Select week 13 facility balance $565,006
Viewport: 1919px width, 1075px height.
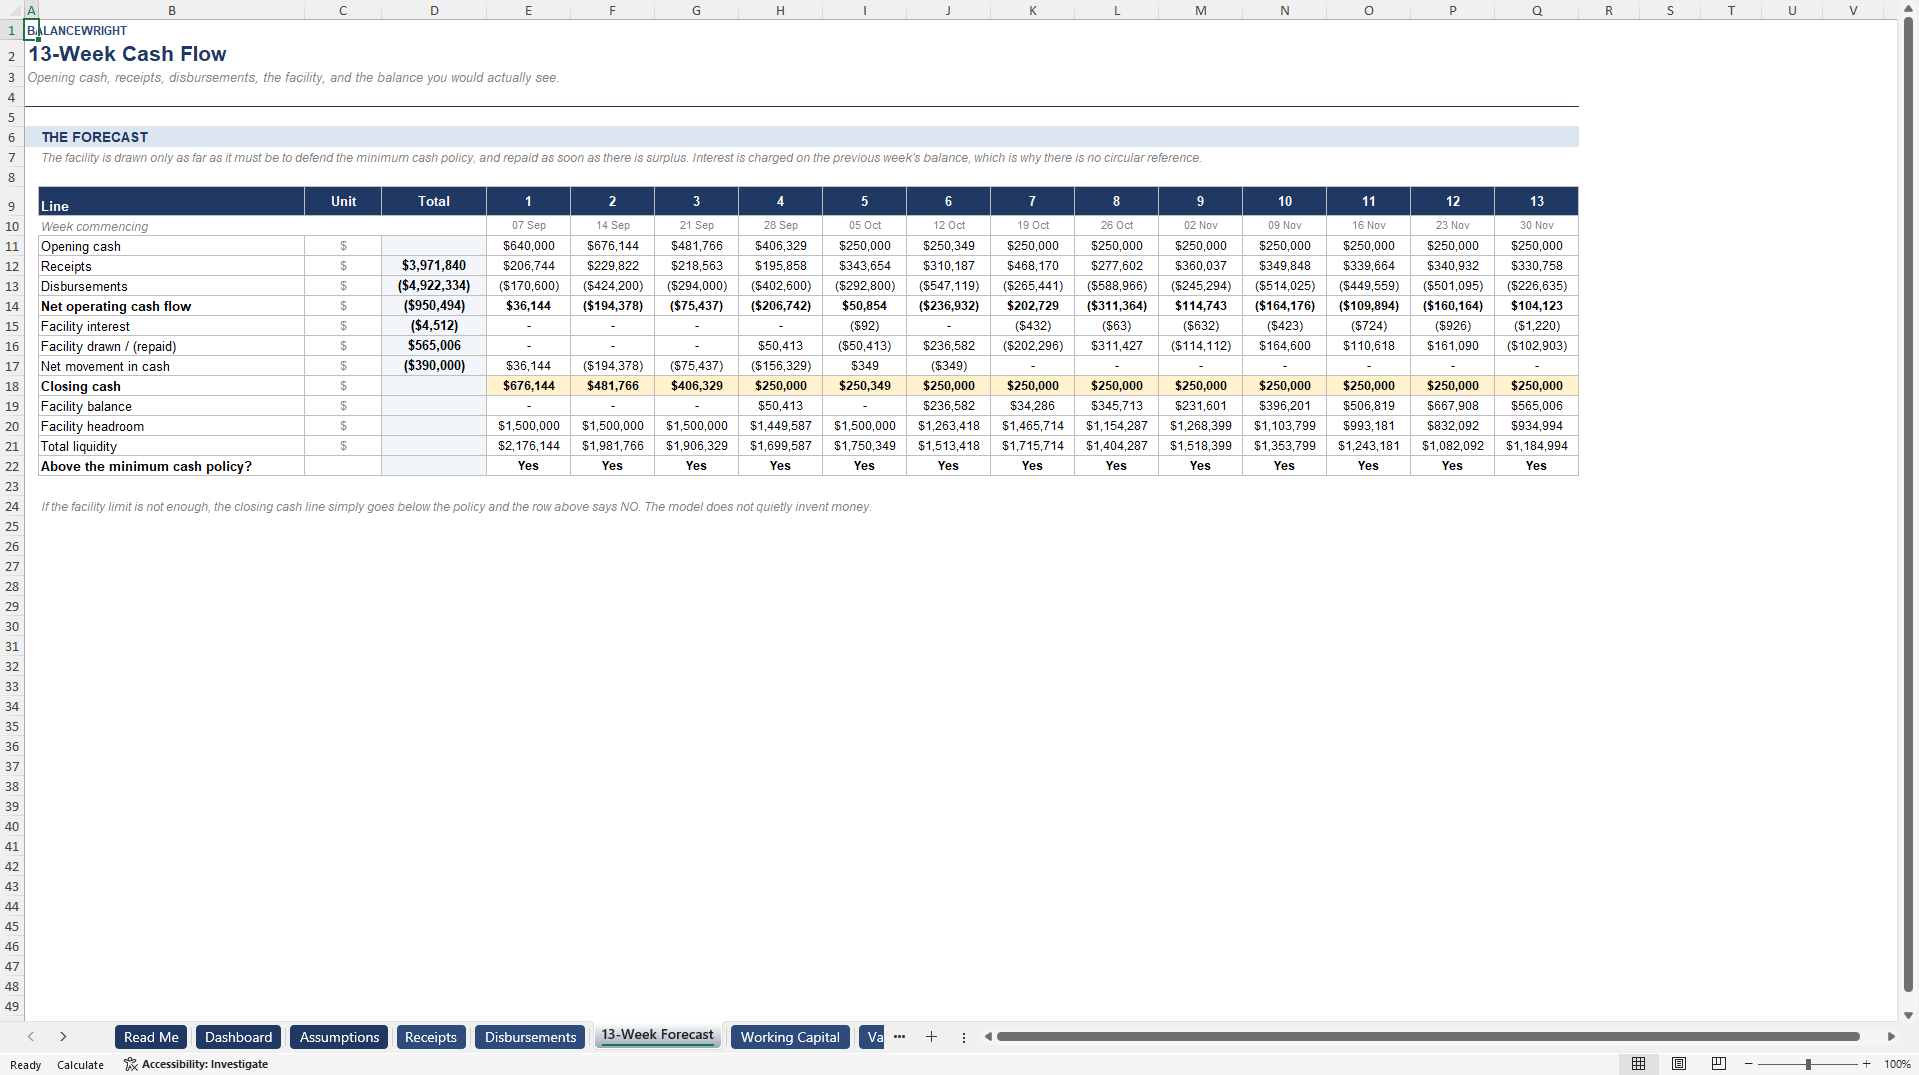1536,406
